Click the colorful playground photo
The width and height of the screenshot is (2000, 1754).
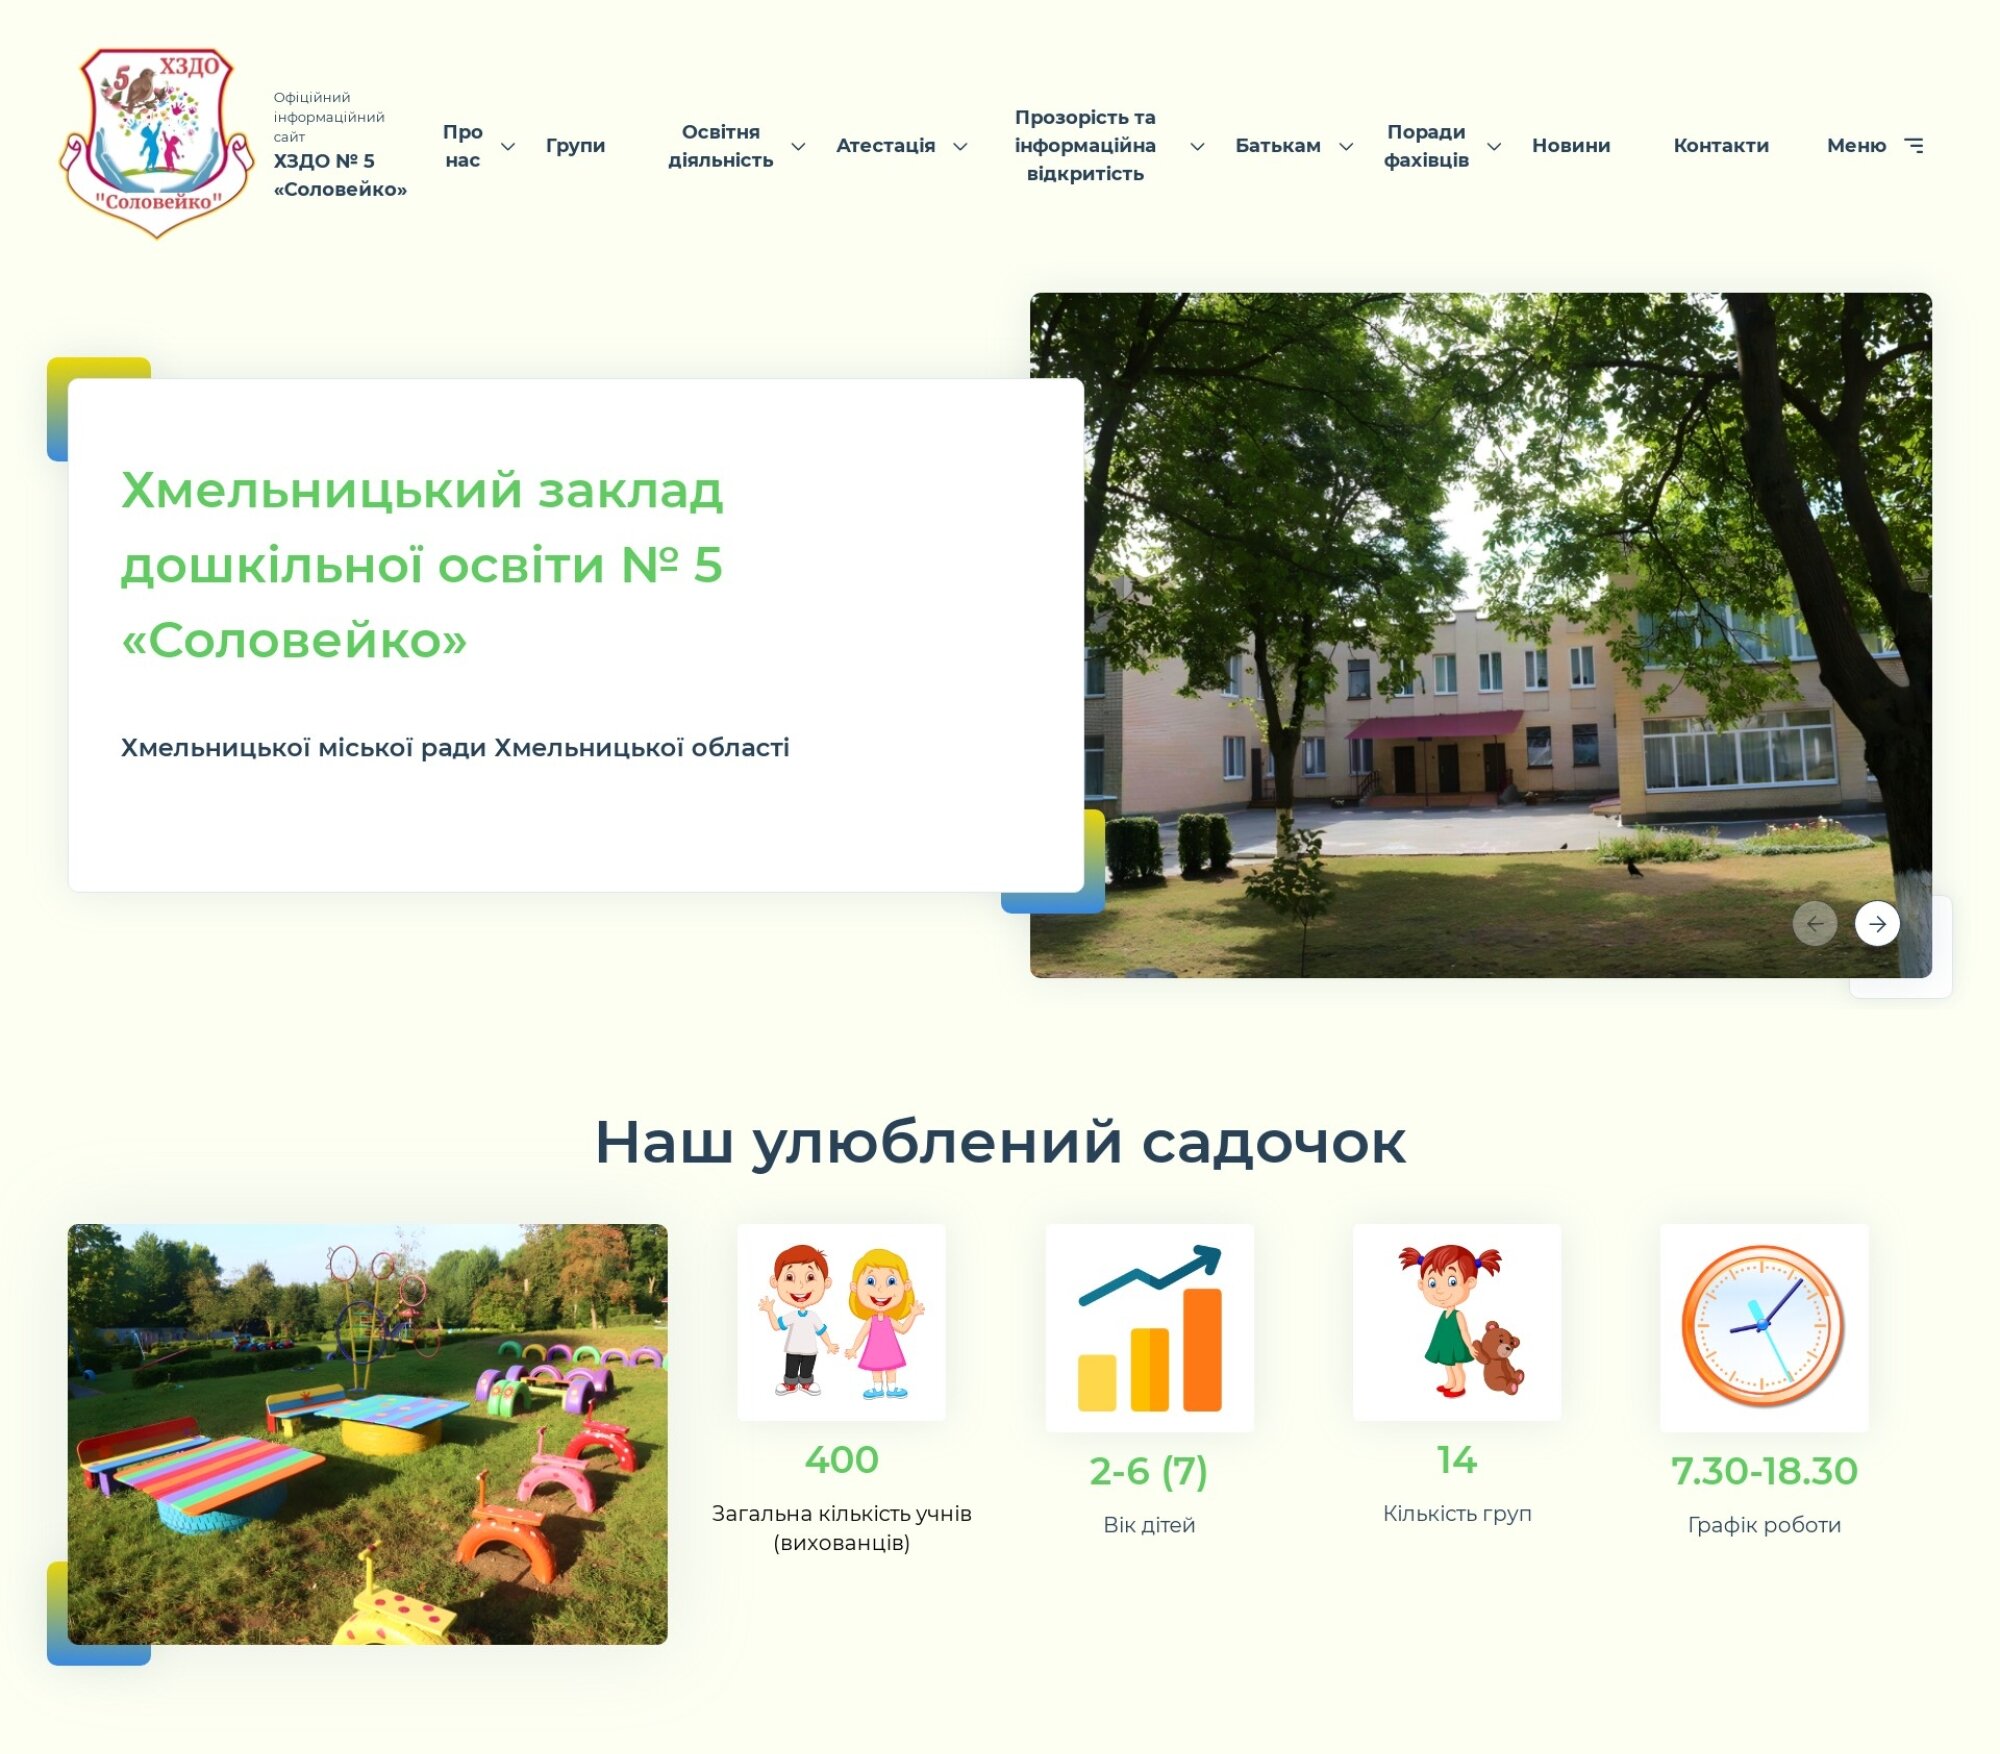[x=367, y=1434]
